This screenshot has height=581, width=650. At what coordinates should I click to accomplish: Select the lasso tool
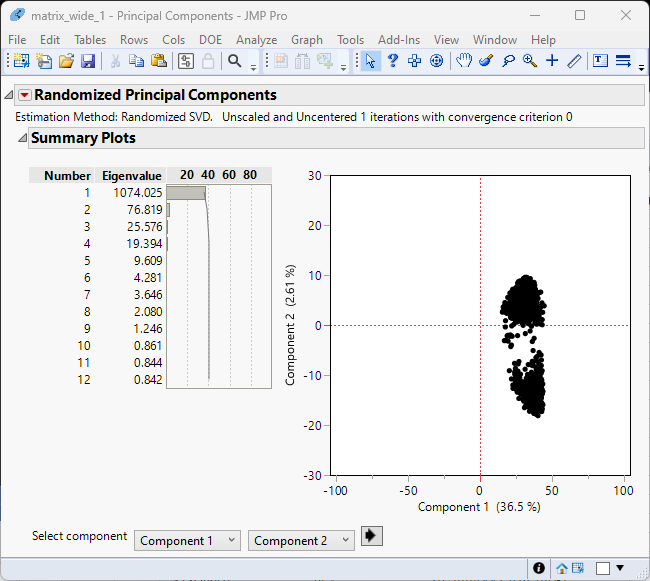(508, 61)
